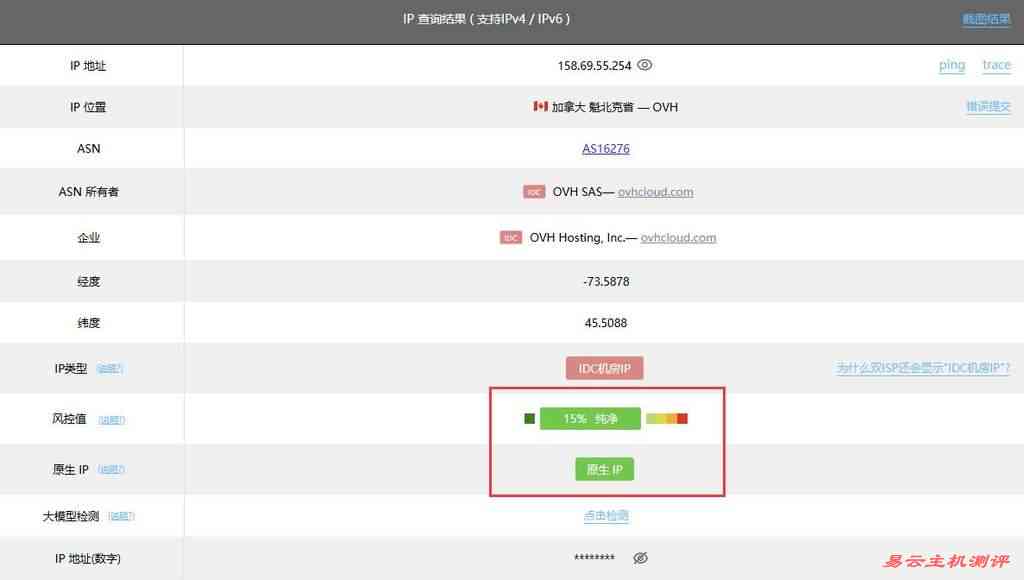
Task: Select the IP address 158.69.55.254 text
Action: pos(594,65)
